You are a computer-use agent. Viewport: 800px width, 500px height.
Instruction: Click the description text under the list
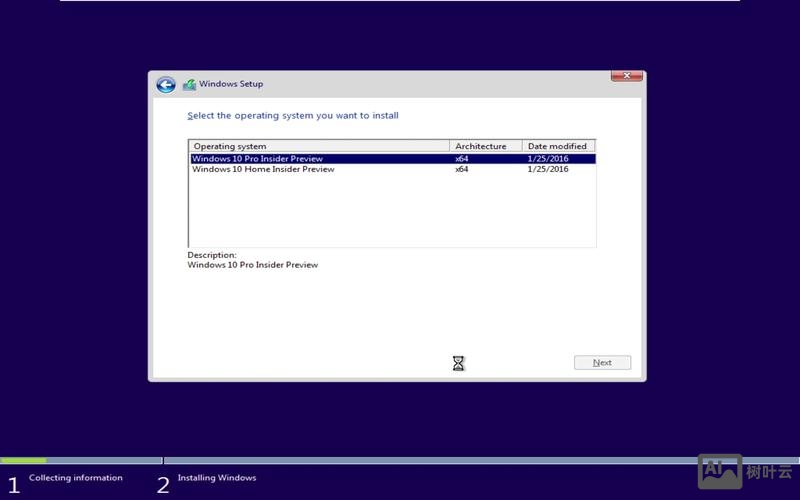tap(252, 265)
